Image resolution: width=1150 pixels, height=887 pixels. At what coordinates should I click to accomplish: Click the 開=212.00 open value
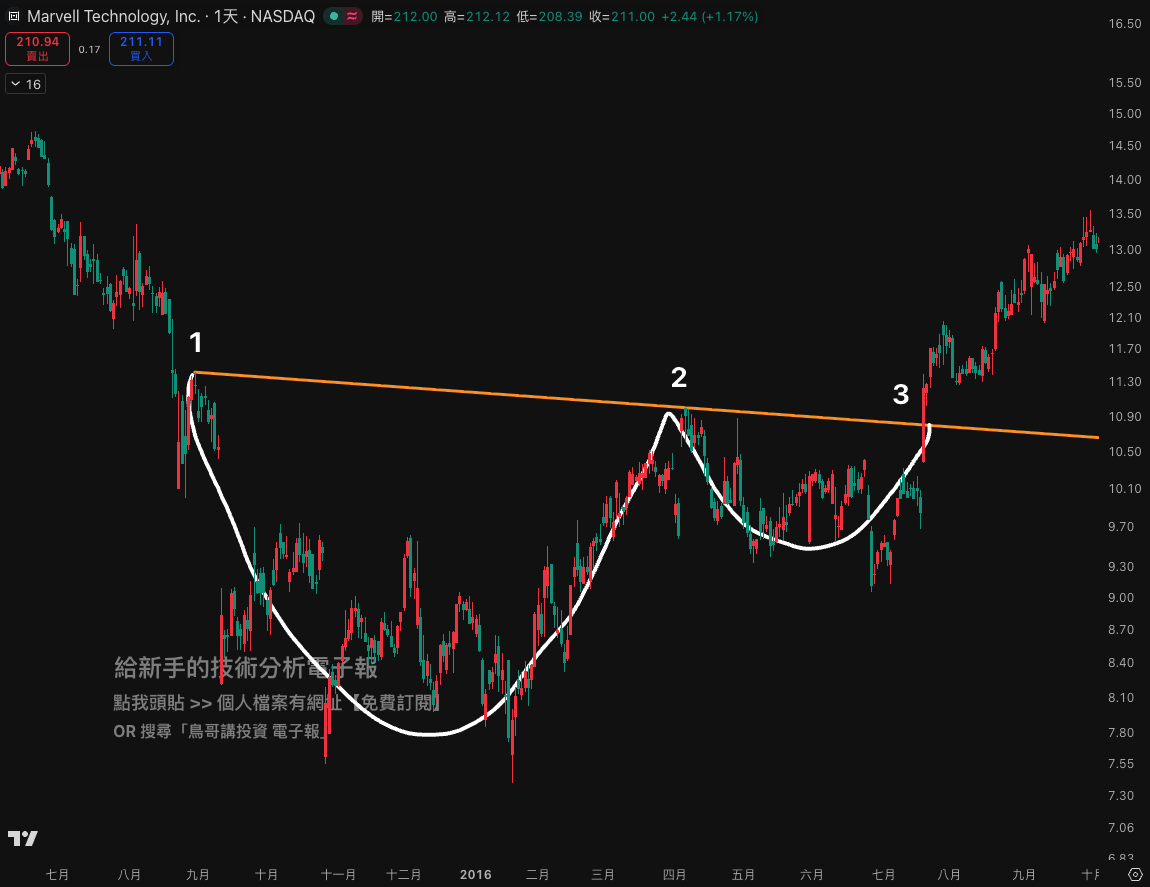(404, 16)
